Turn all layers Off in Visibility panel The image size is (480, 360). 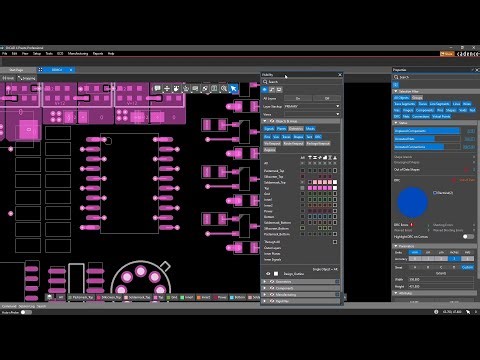click(x=327, y=98)
